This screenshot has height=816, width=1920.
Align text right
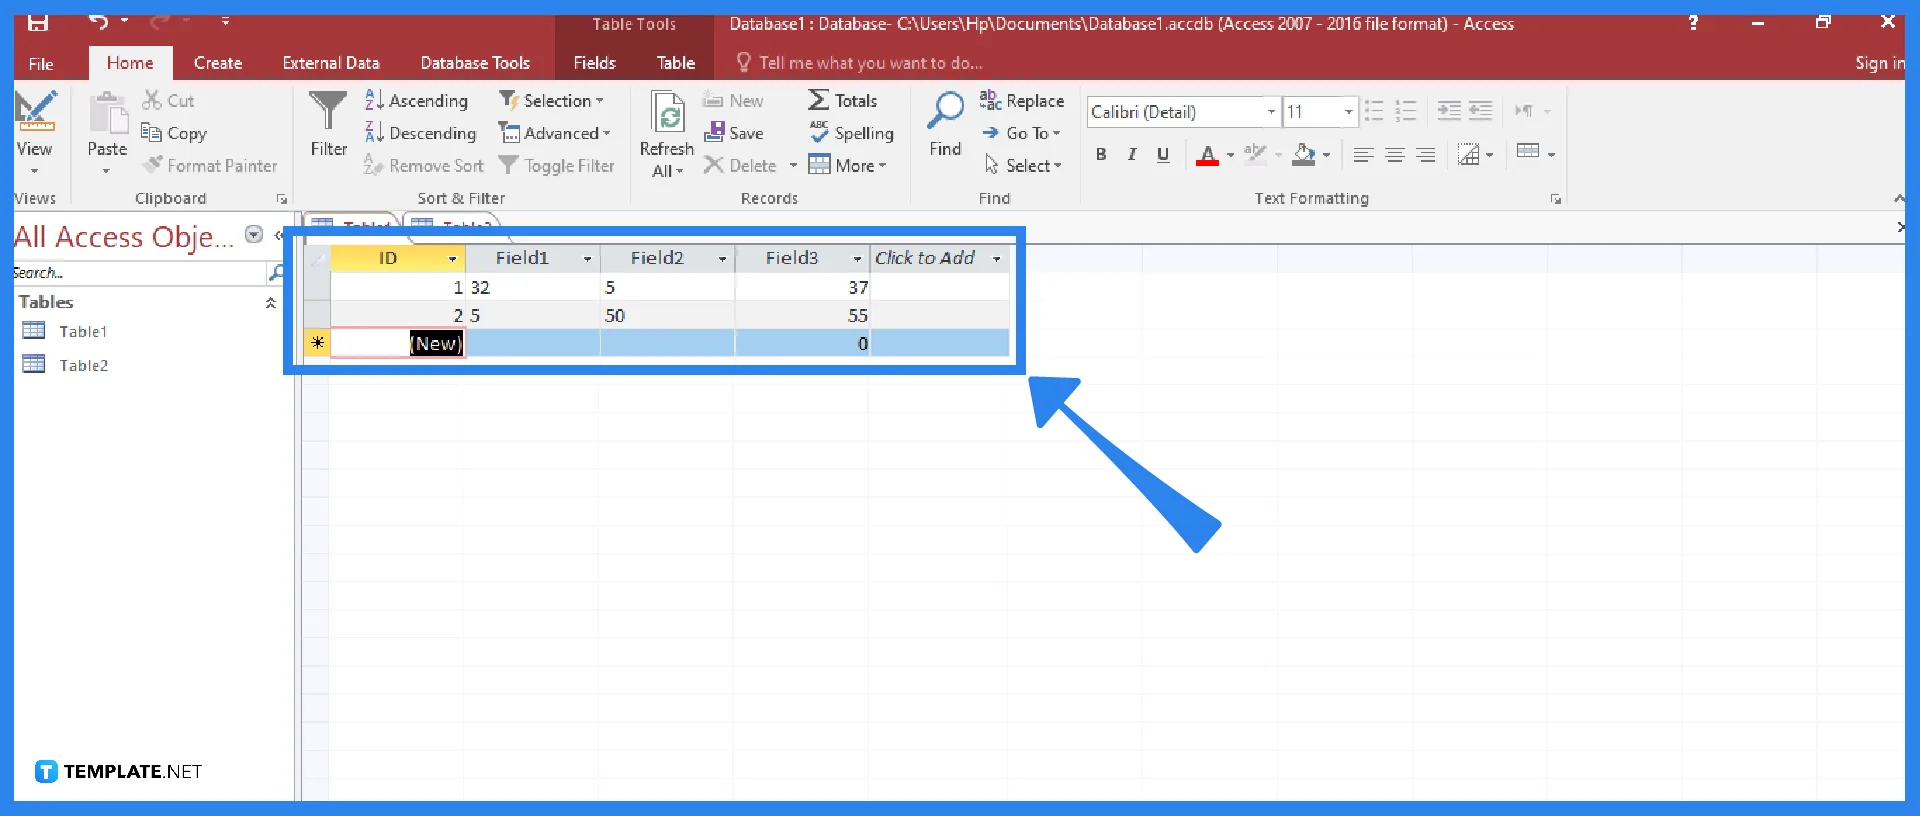point(1426,155)
